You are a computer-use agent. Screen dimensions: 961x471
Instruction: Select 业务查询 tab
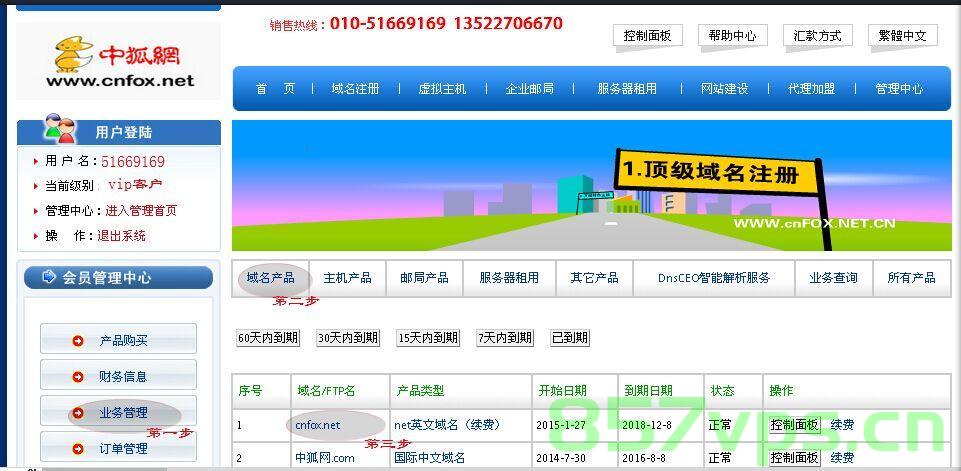point(834,278)
